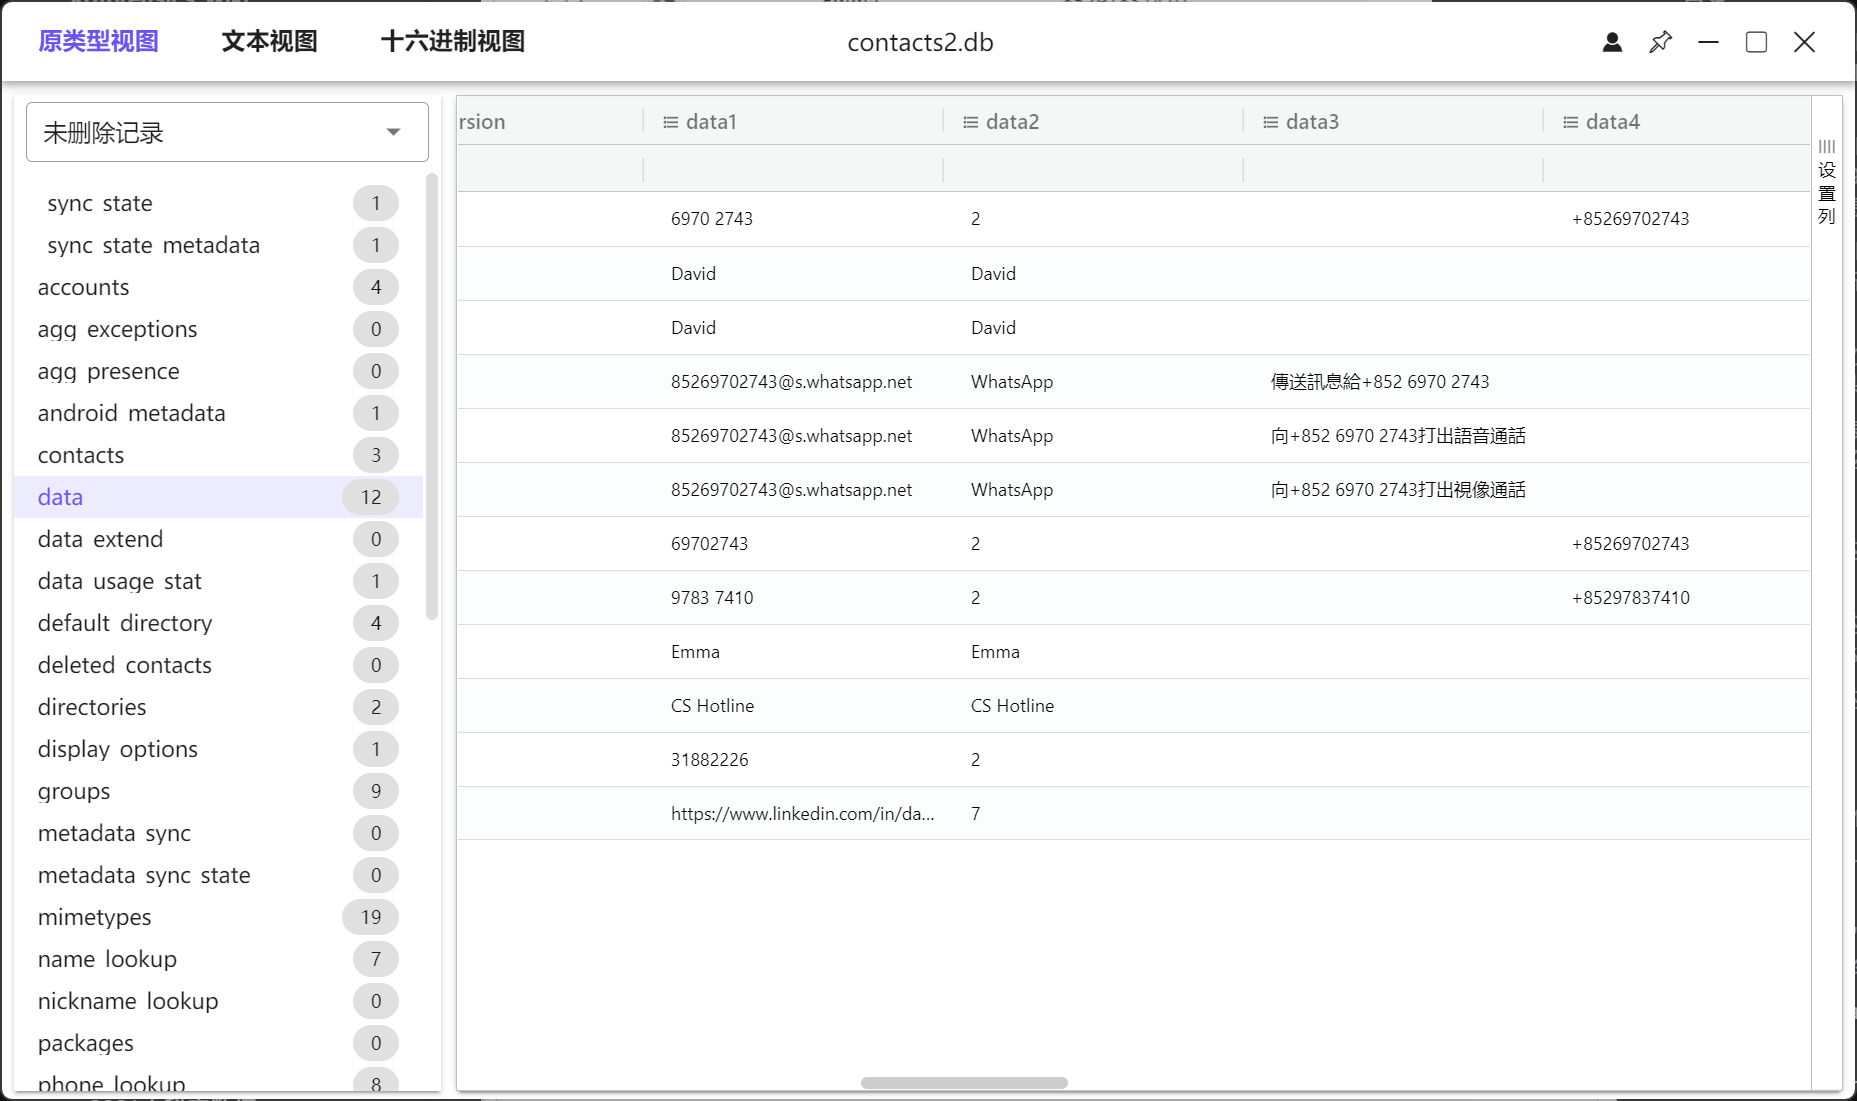Click the user account icon

[1612, 42]
